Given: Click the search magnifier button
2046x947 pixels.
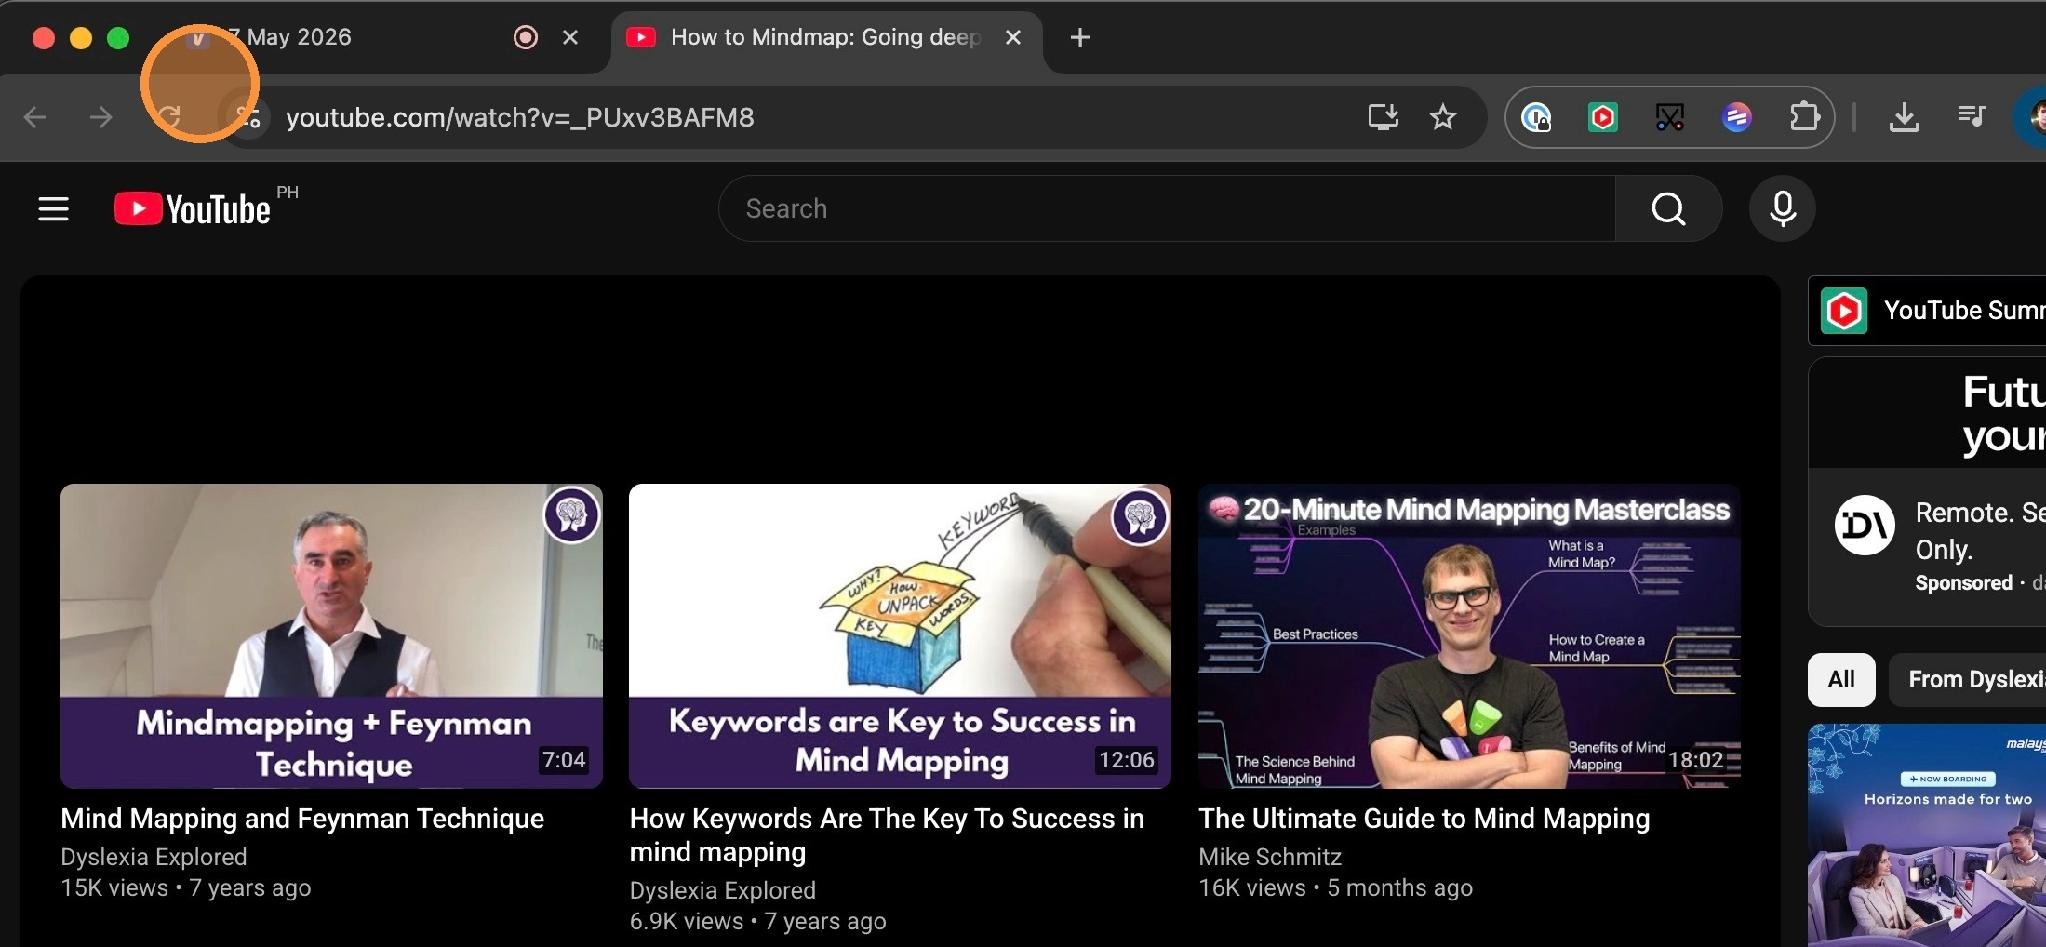Looking at the screenshot, I should 1668,209.
